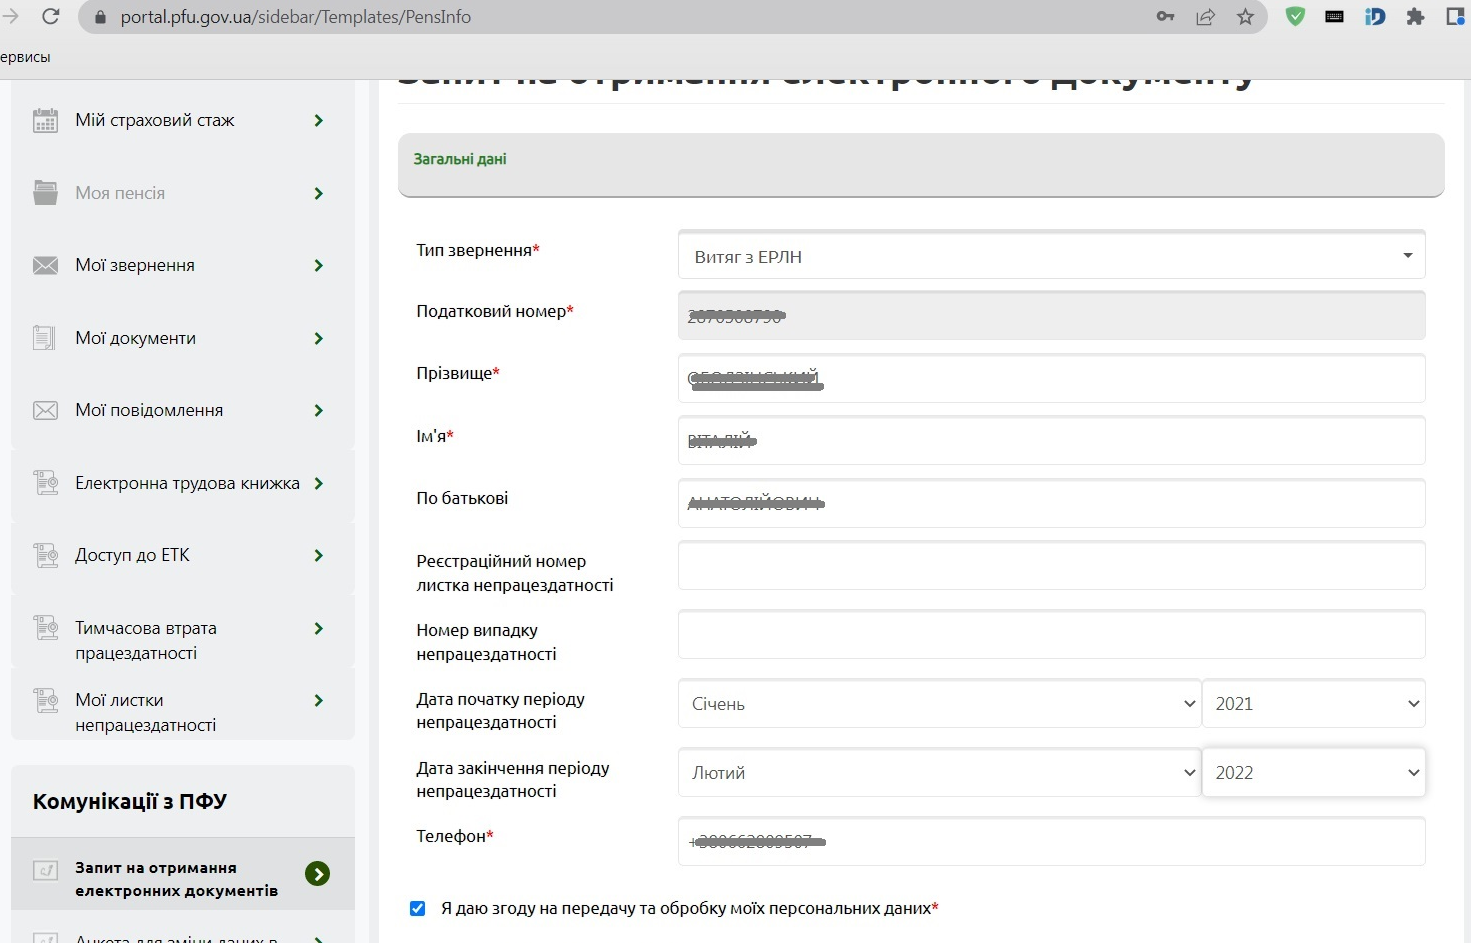Open Моя пенсія sidebar section
The image size is (1471, 943).
click(x=120, y=193)
